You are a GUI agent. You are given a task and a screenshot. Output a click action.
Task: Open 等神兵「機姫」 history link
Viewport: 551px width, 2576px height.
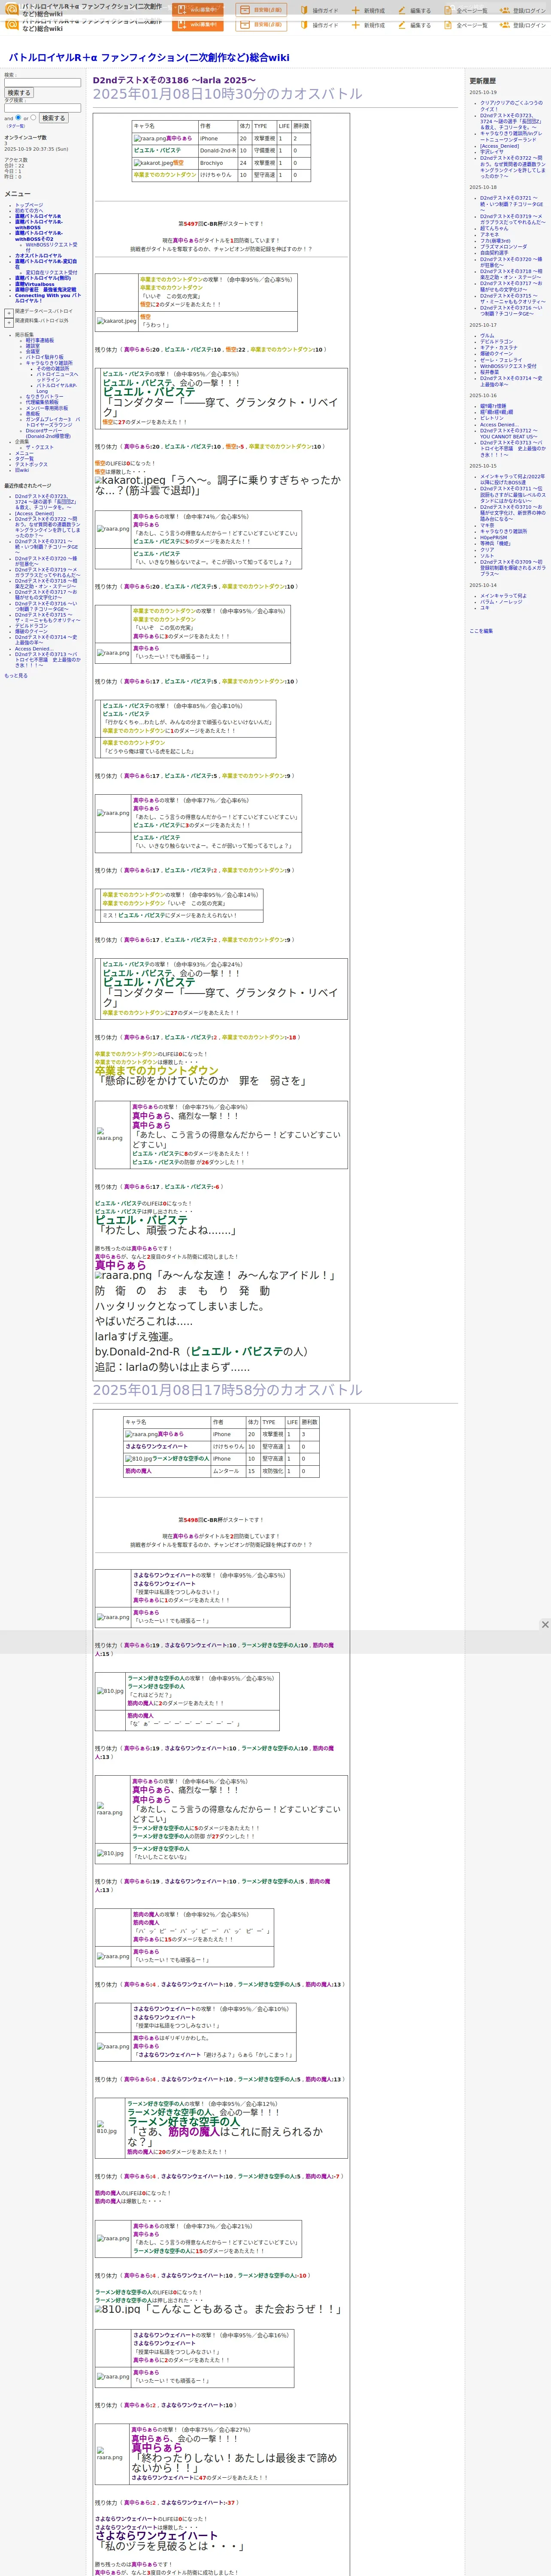(496, 543)
